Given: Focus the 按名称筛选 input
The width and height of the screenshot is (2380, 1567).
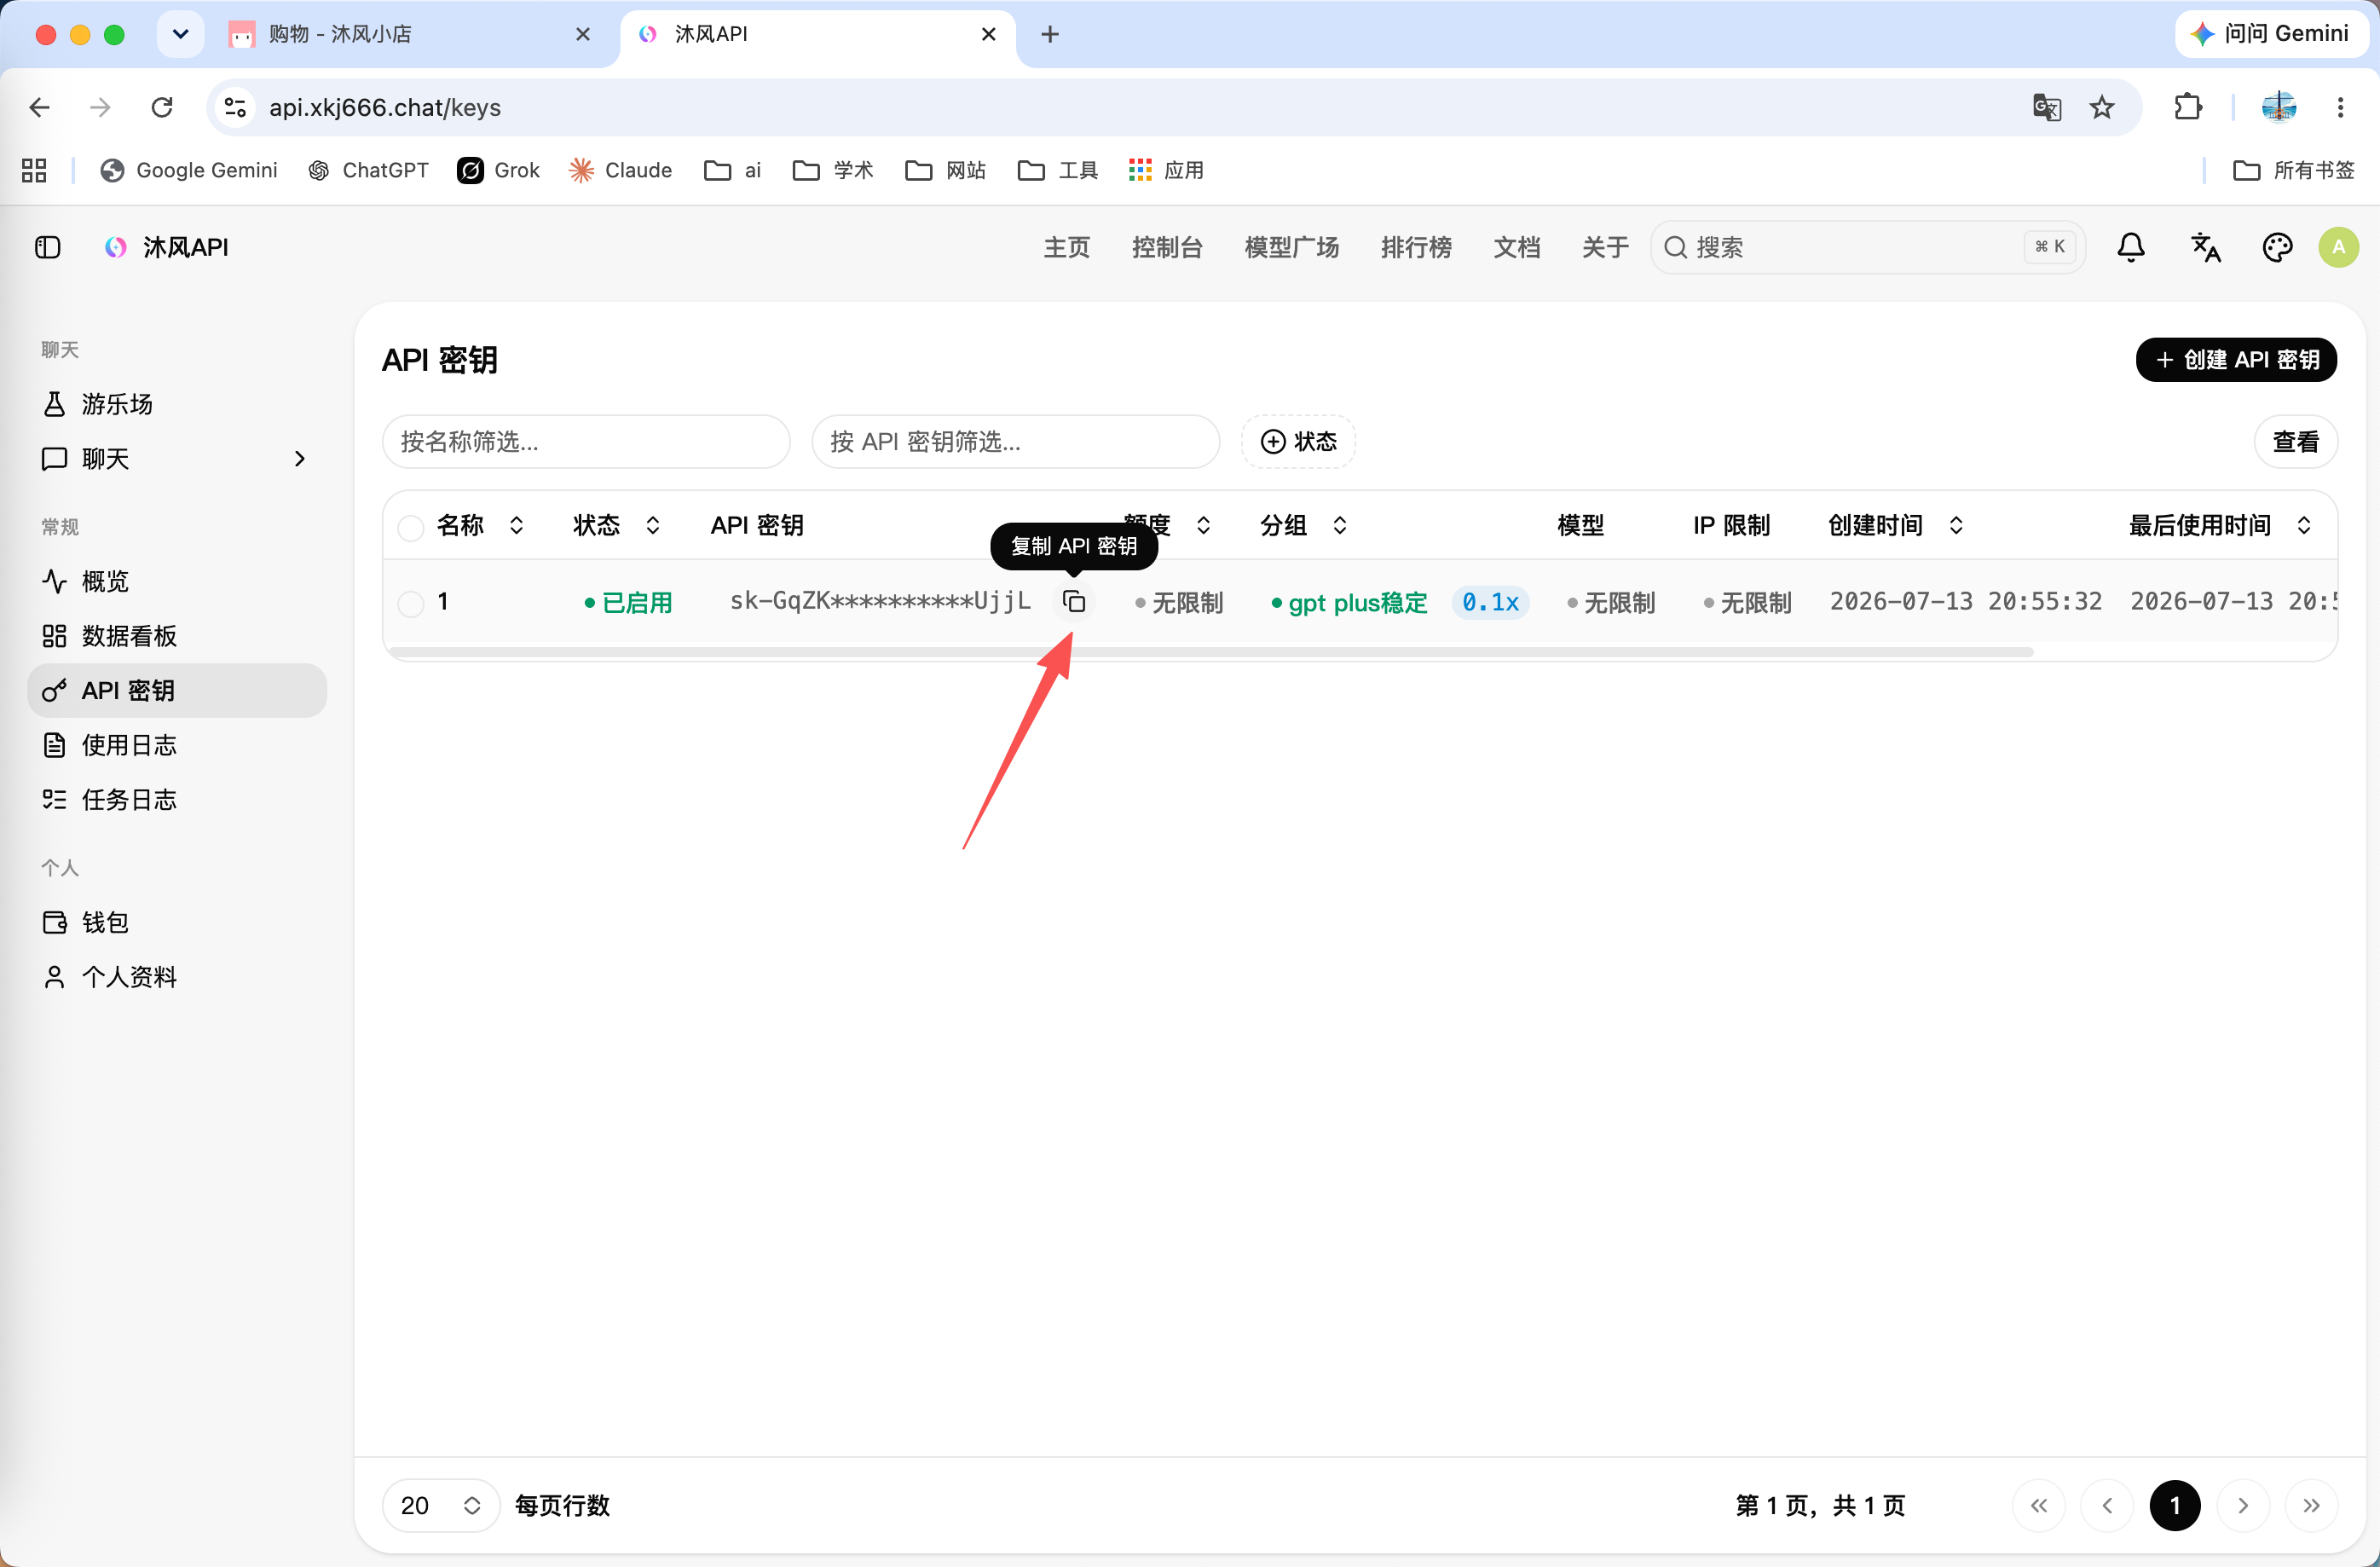Looking at the screenshot, I should [x=586, y=442].
